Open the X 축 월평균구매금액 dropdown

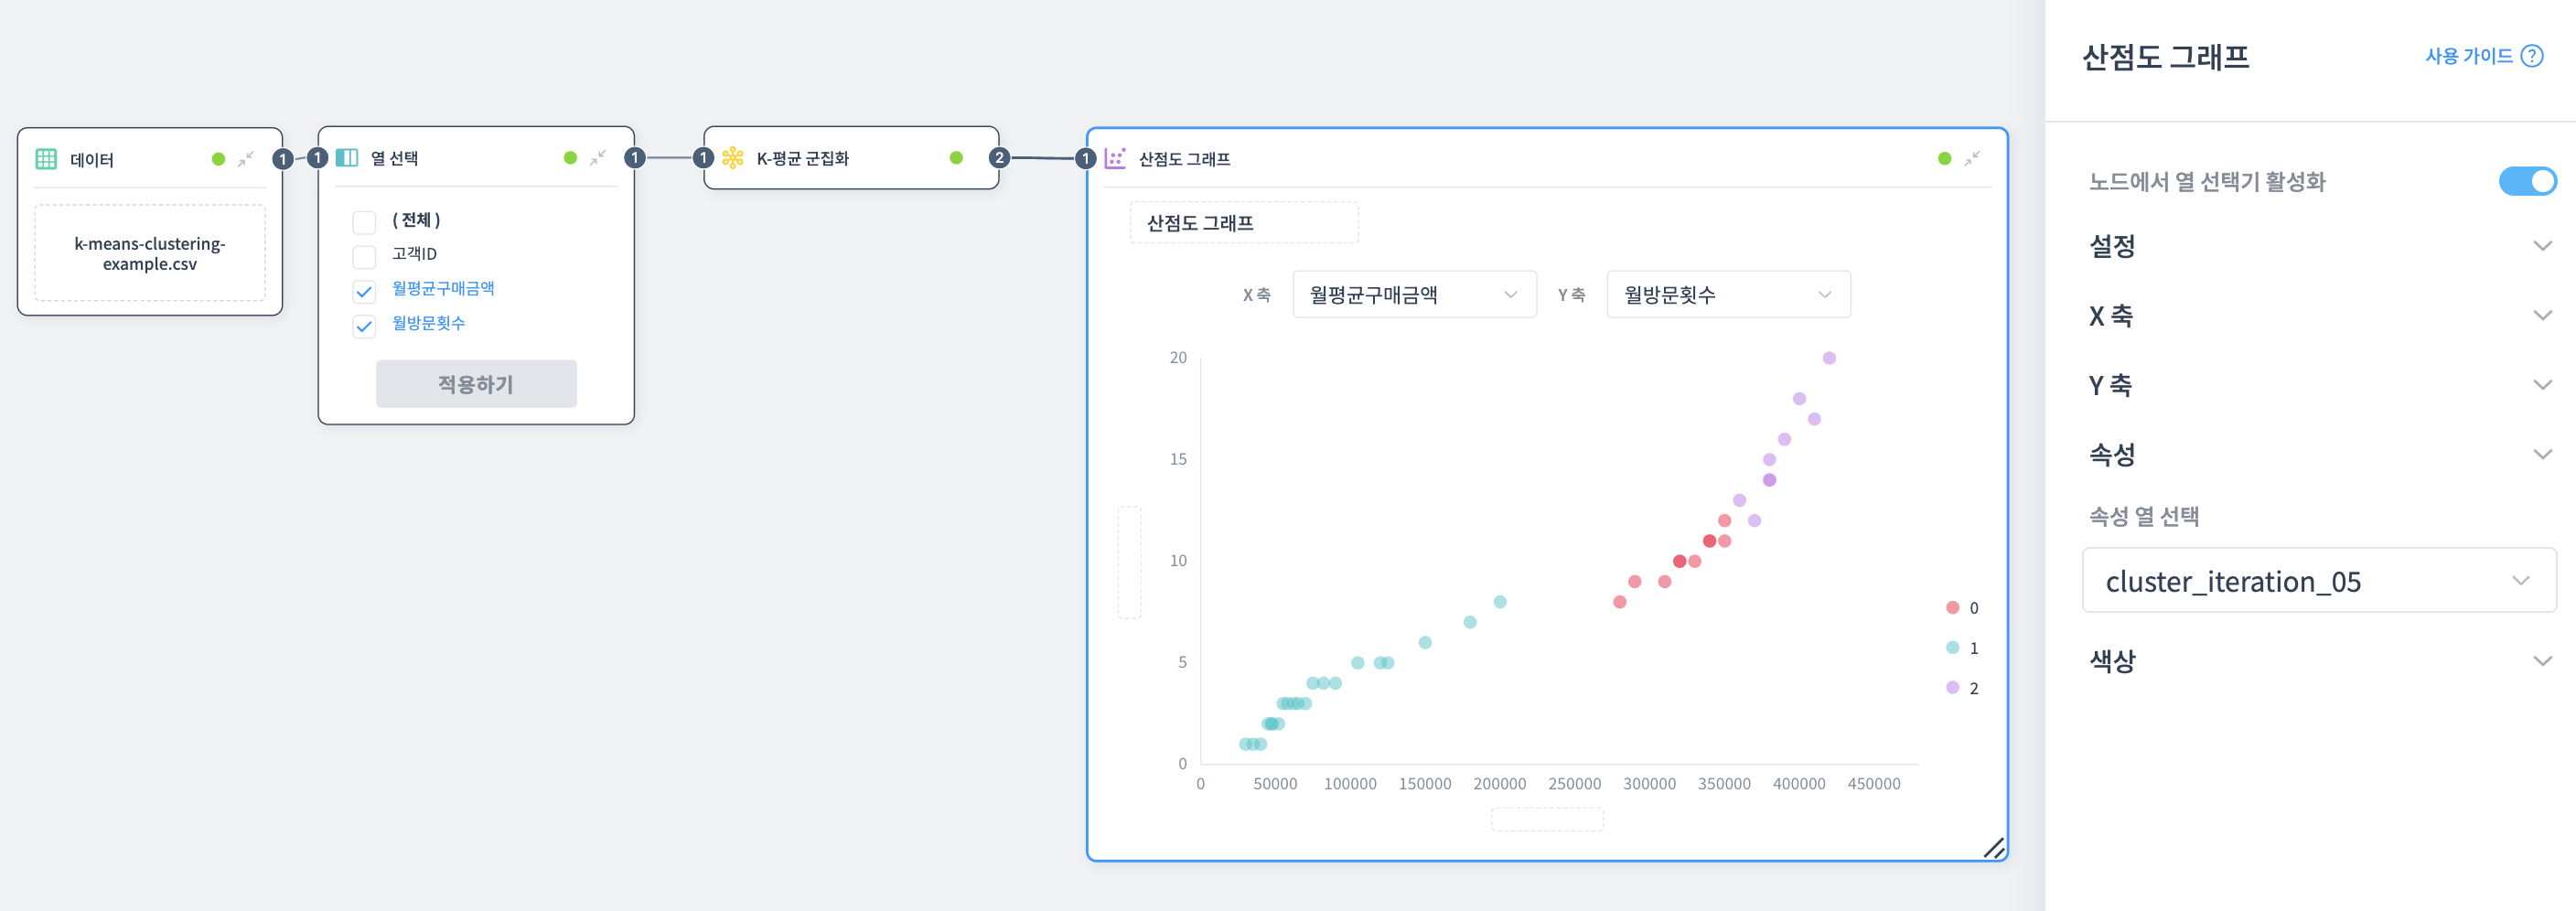[x=1414, y=294]
